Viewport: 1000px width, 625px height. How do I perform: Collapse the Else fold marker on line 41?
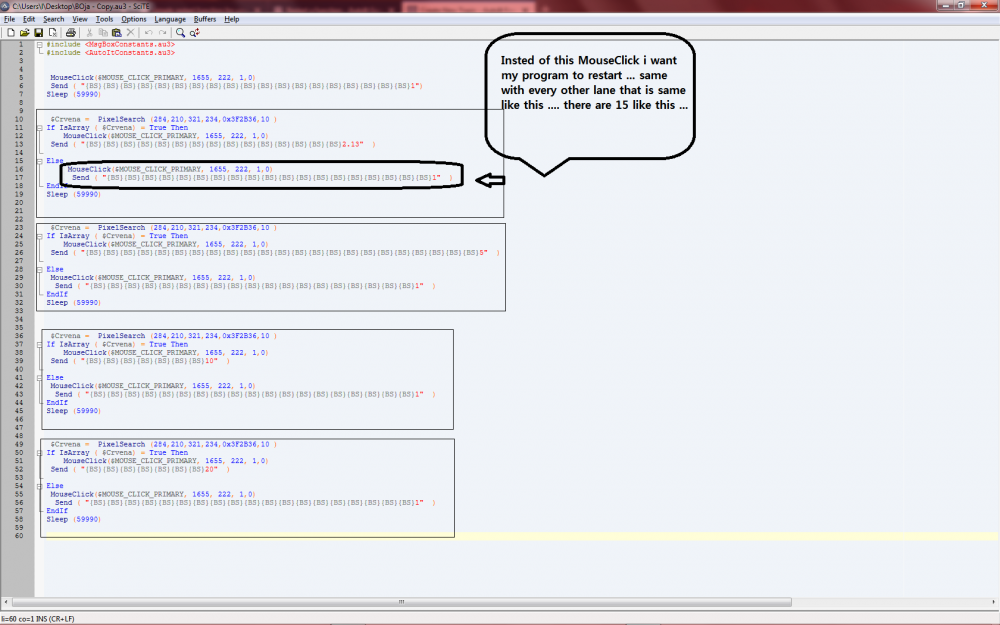coord(40,378)
